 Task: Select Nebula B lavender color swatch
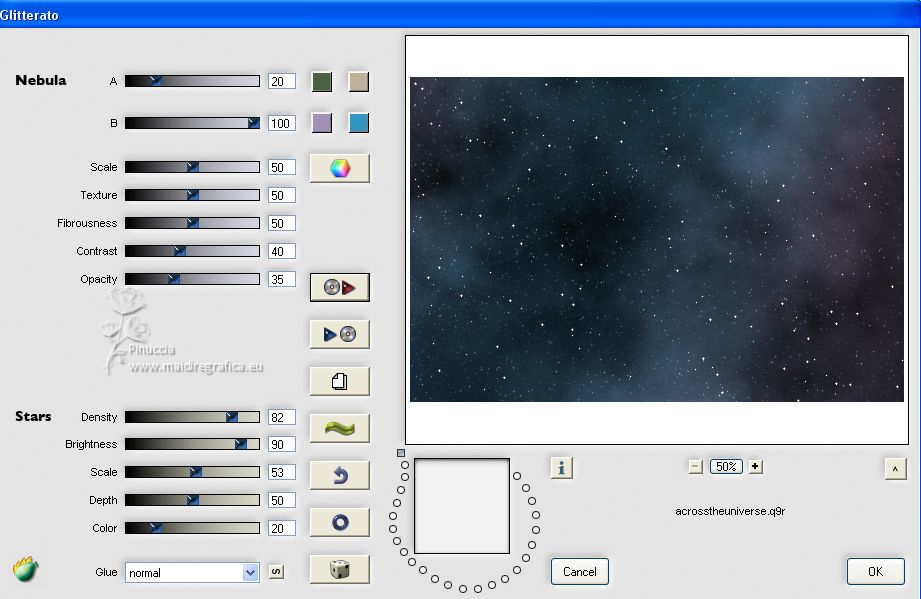[x=322, y=123]
